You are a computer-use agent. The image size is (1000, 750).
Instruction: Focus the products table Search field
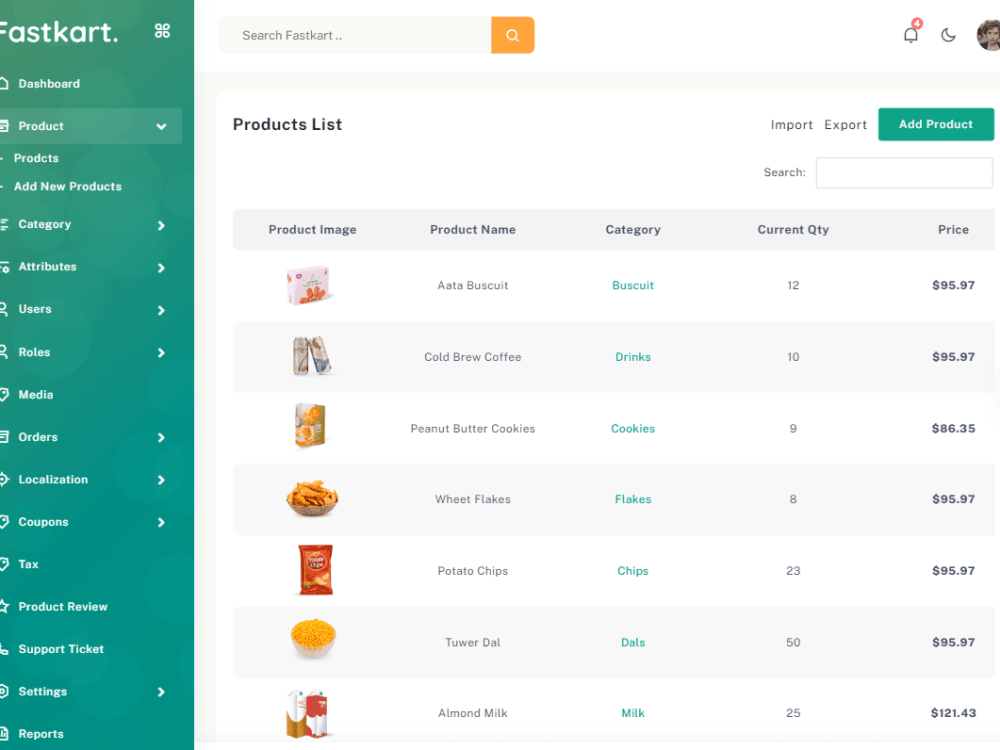[x=904, y=173]
